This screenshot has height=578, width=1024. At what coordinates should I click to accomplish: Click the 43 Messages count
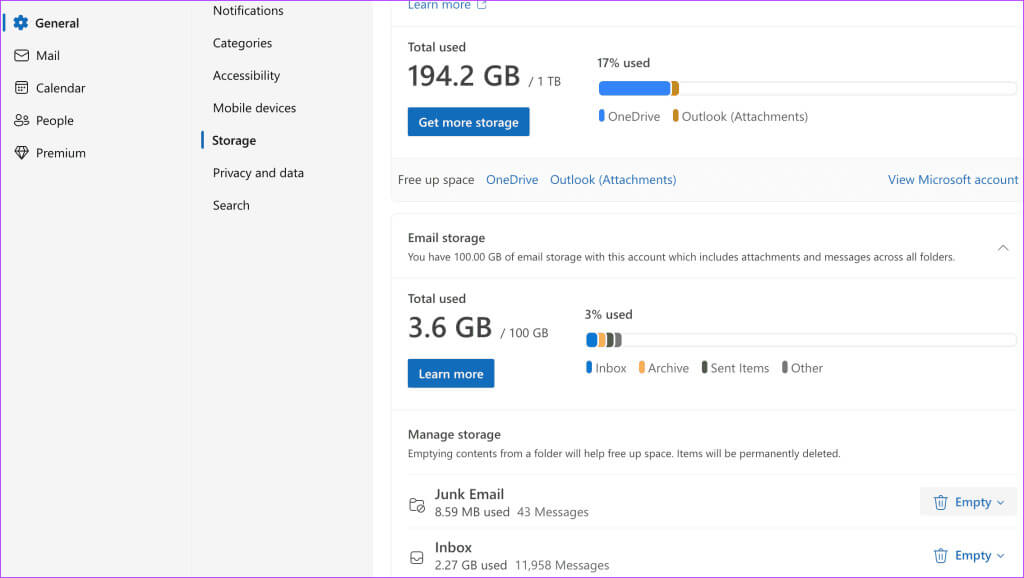552,512
